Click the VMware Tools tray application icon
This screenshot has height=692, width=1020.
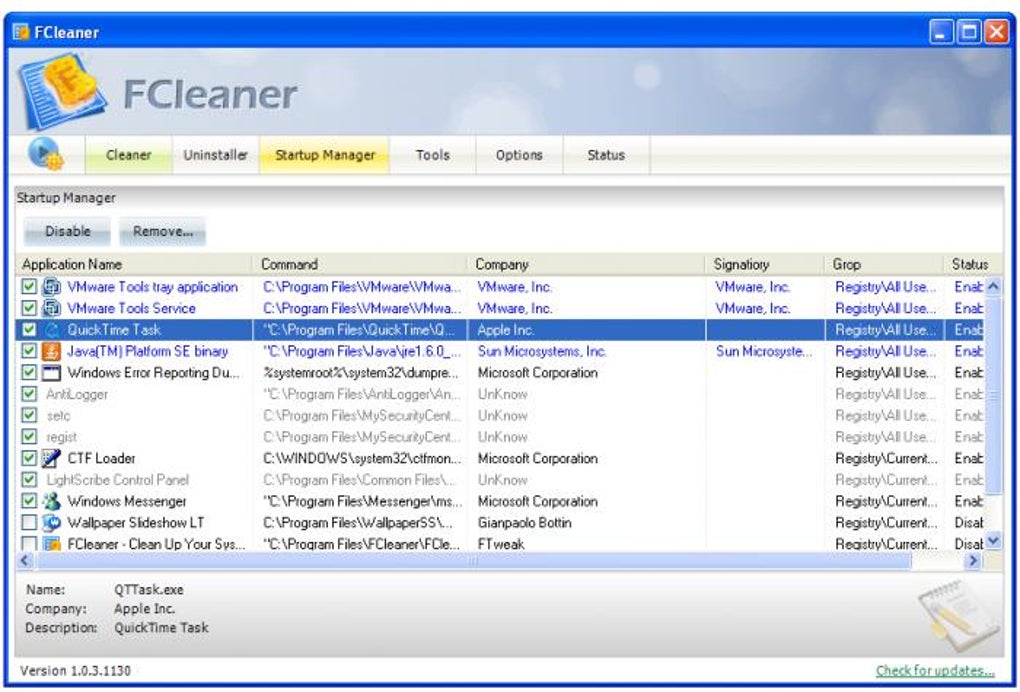(51, 287)
